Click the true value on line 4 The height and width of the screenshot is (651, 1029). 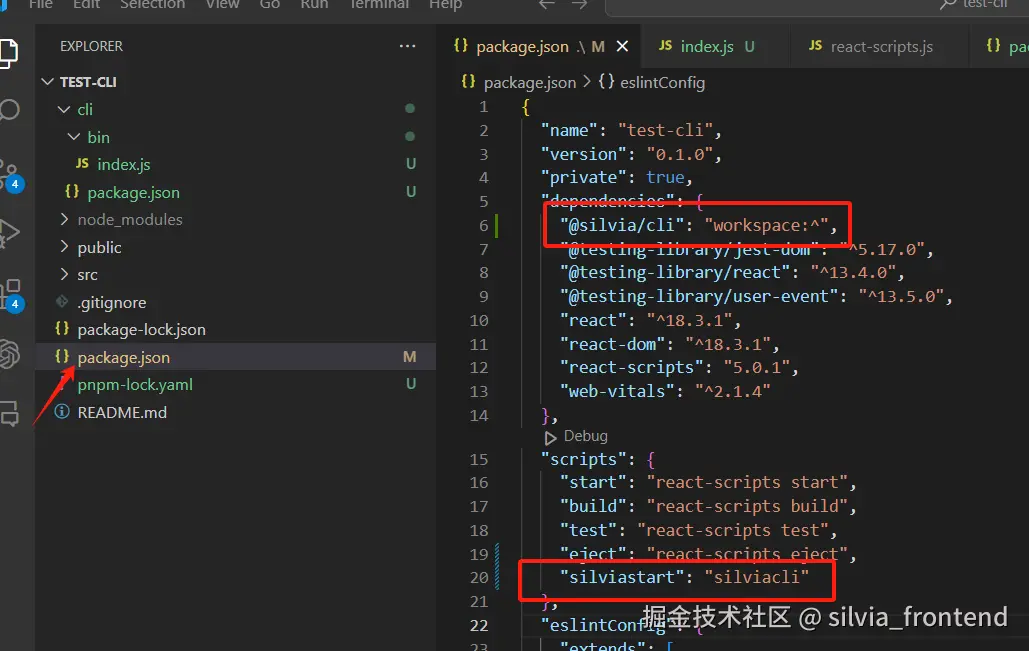pyautogui.click(x=665, y=178)
